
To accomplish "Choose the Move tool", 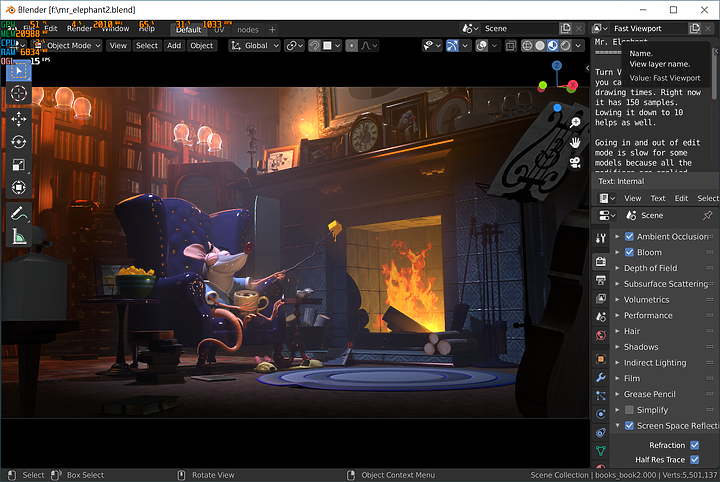I will pos(19,119).
